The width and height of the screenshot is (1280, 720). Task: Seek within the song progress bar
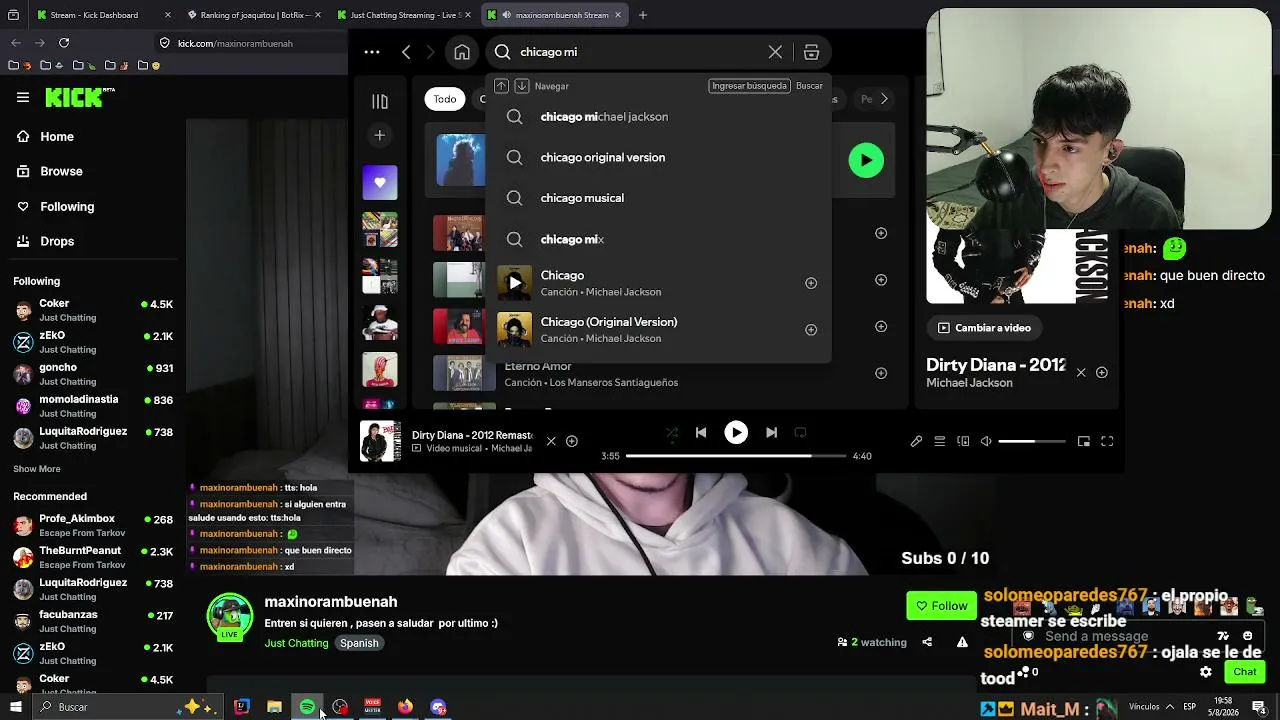point(736,456)
